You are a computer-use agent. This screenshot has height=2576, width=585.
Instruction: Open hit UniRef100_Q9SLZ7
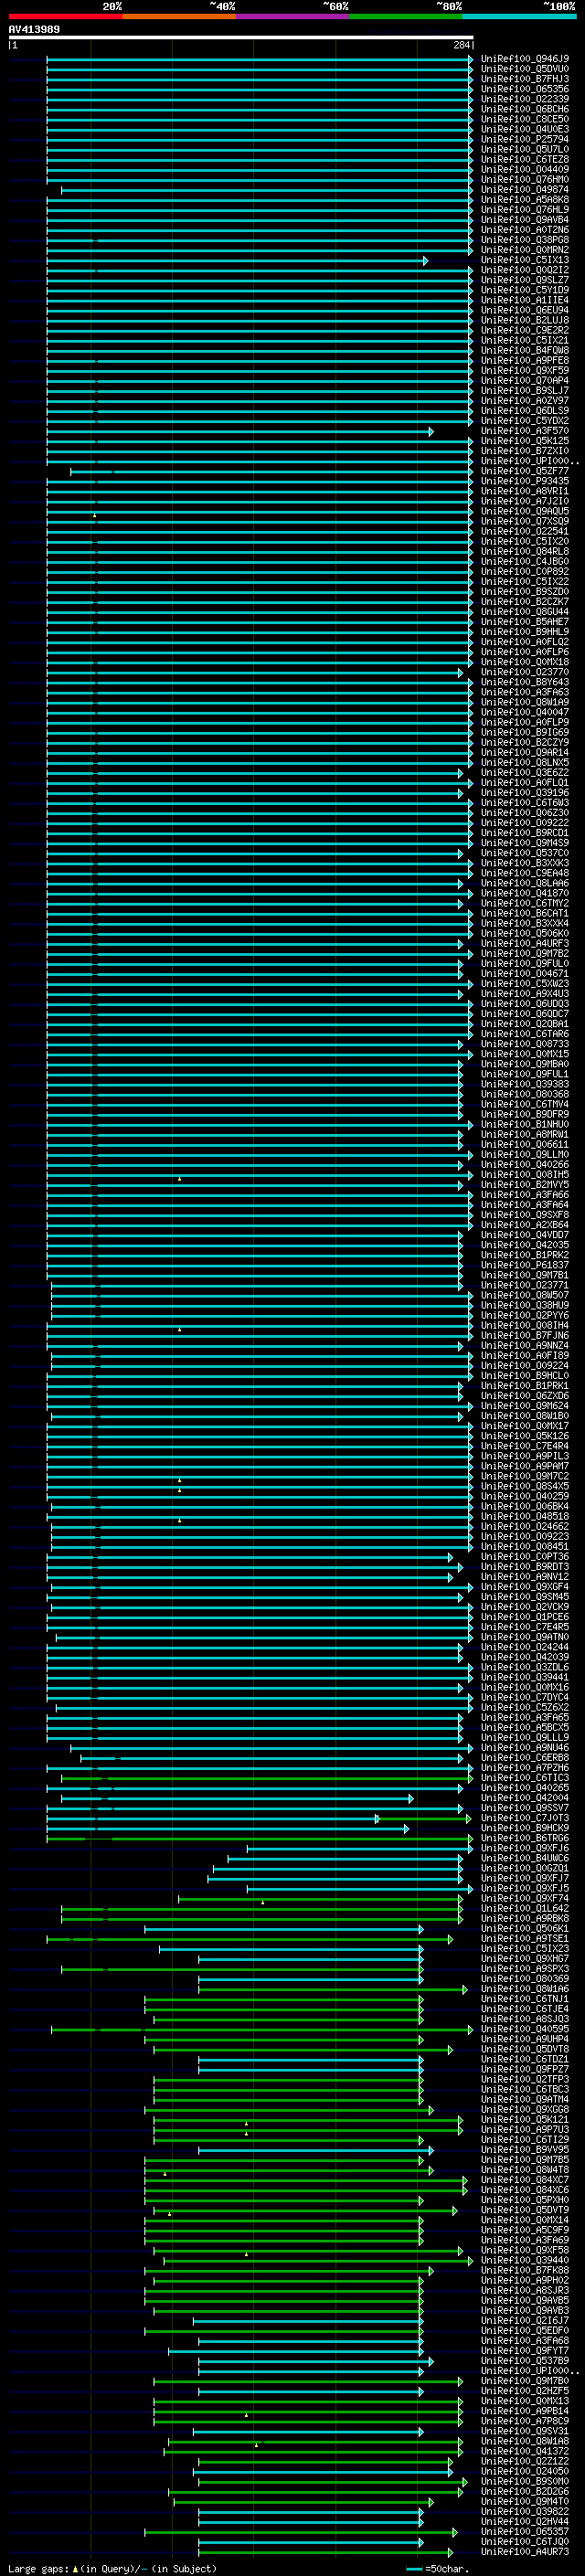pyautogui.click(x=525, y=280)
